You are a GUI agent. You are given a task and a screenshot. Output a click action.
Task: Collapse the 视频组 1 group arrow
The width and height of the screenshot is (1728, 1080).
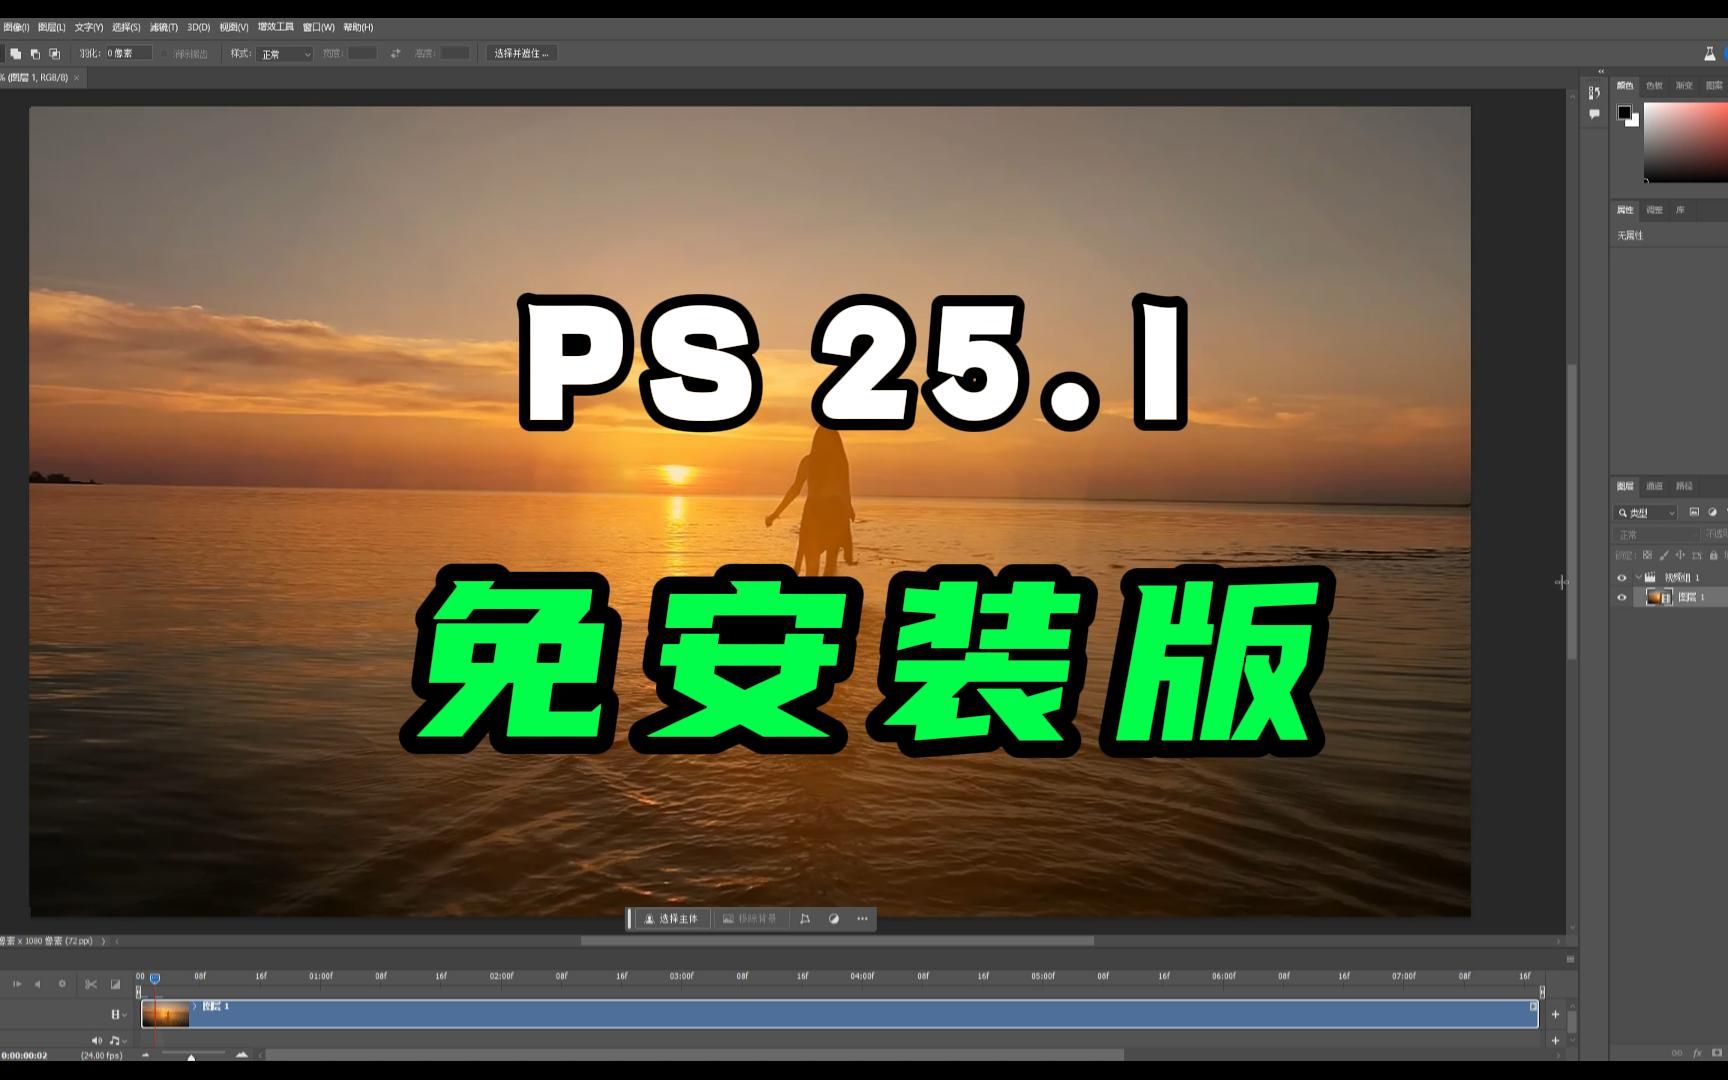click(1638, 577)
